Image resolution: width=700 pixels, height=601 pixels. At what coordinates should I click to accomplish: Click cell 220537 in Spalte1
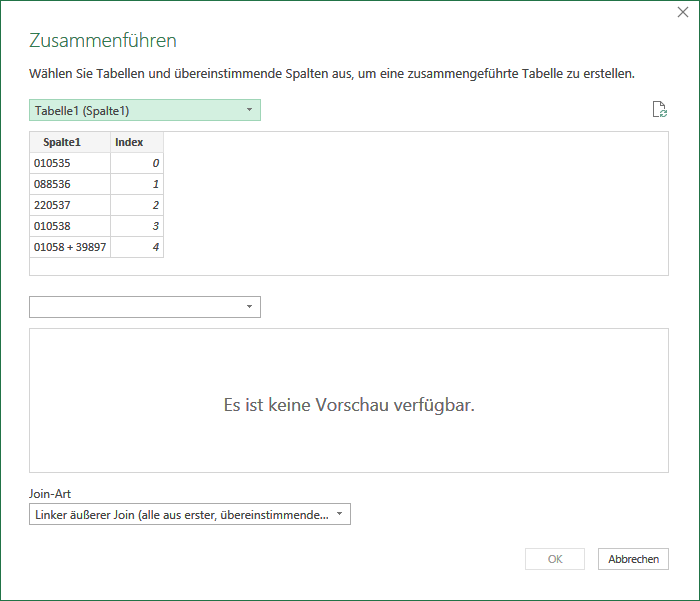point(70,205)
